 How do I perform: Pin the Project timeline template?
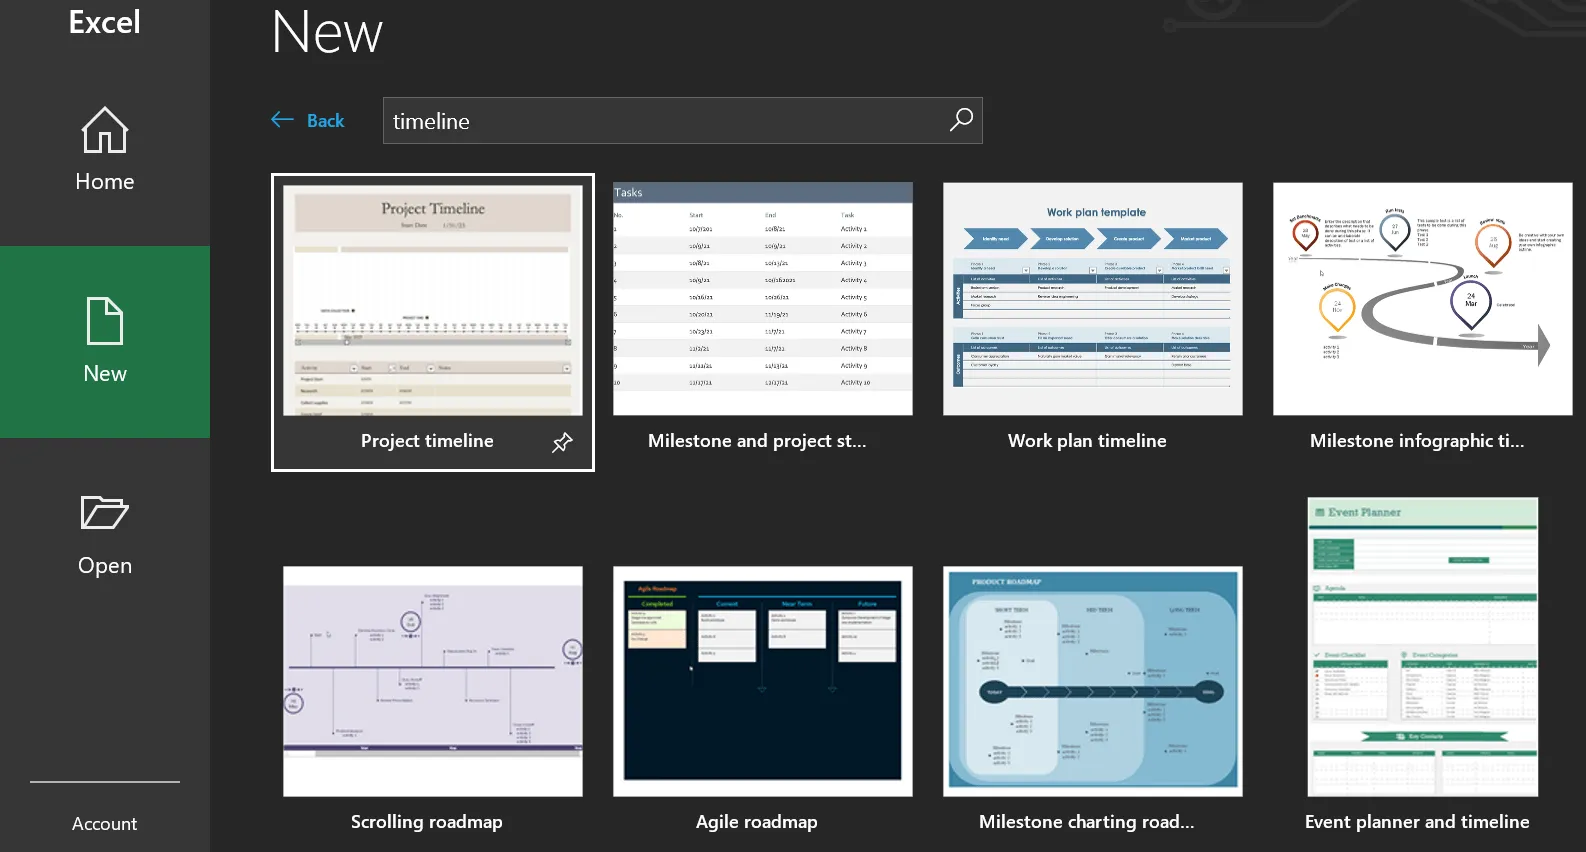coord(563,442)
